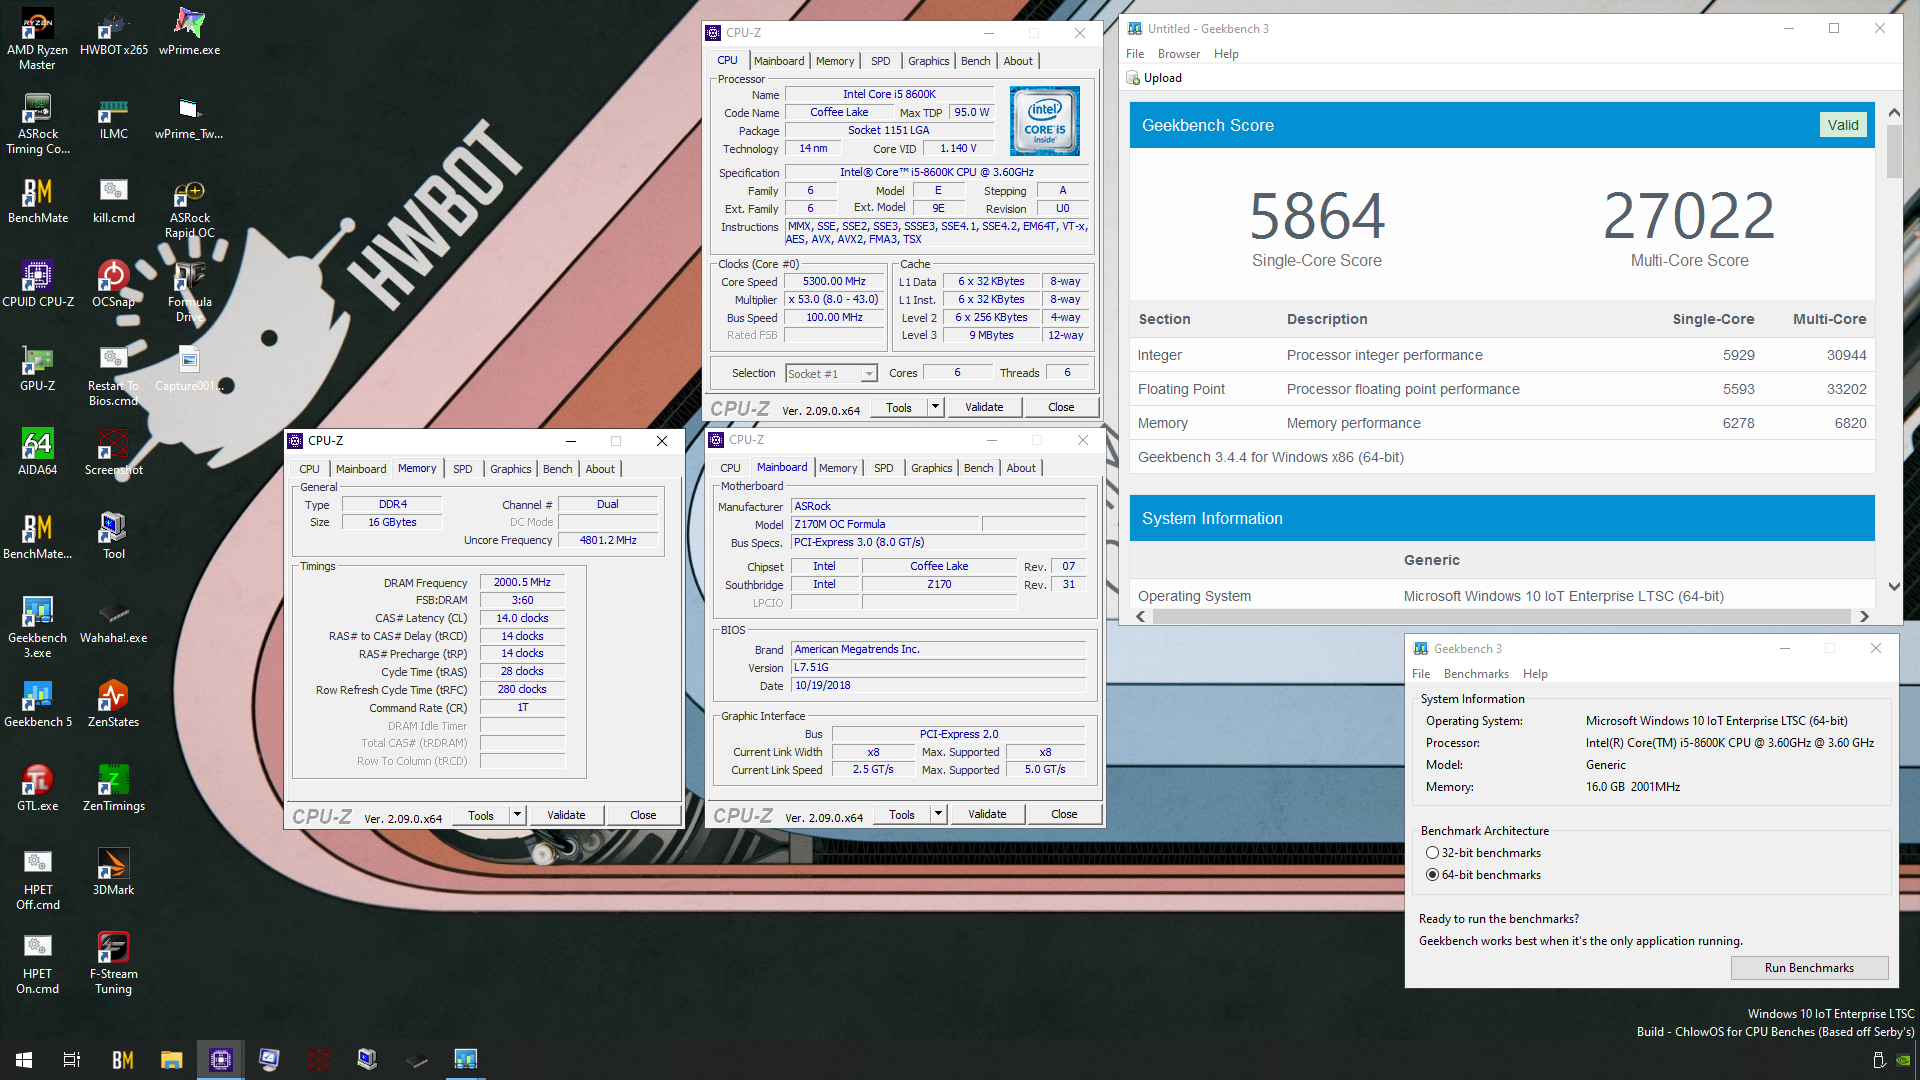This screenshot has width=1920, height=1080.
Task: Click the About tab in Memory CPU-Z
Action: click(600, 469)
